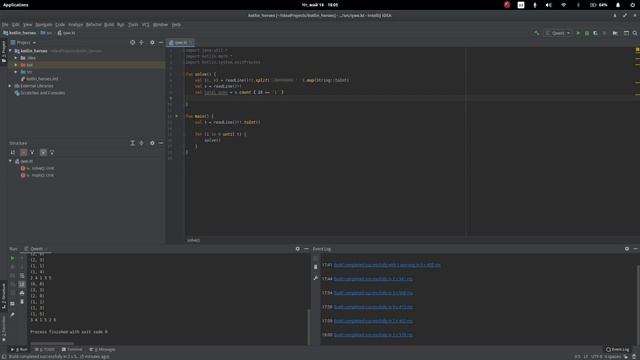640x360 pixels.
Task: Open the Help menu
Action: pos(176,24)
